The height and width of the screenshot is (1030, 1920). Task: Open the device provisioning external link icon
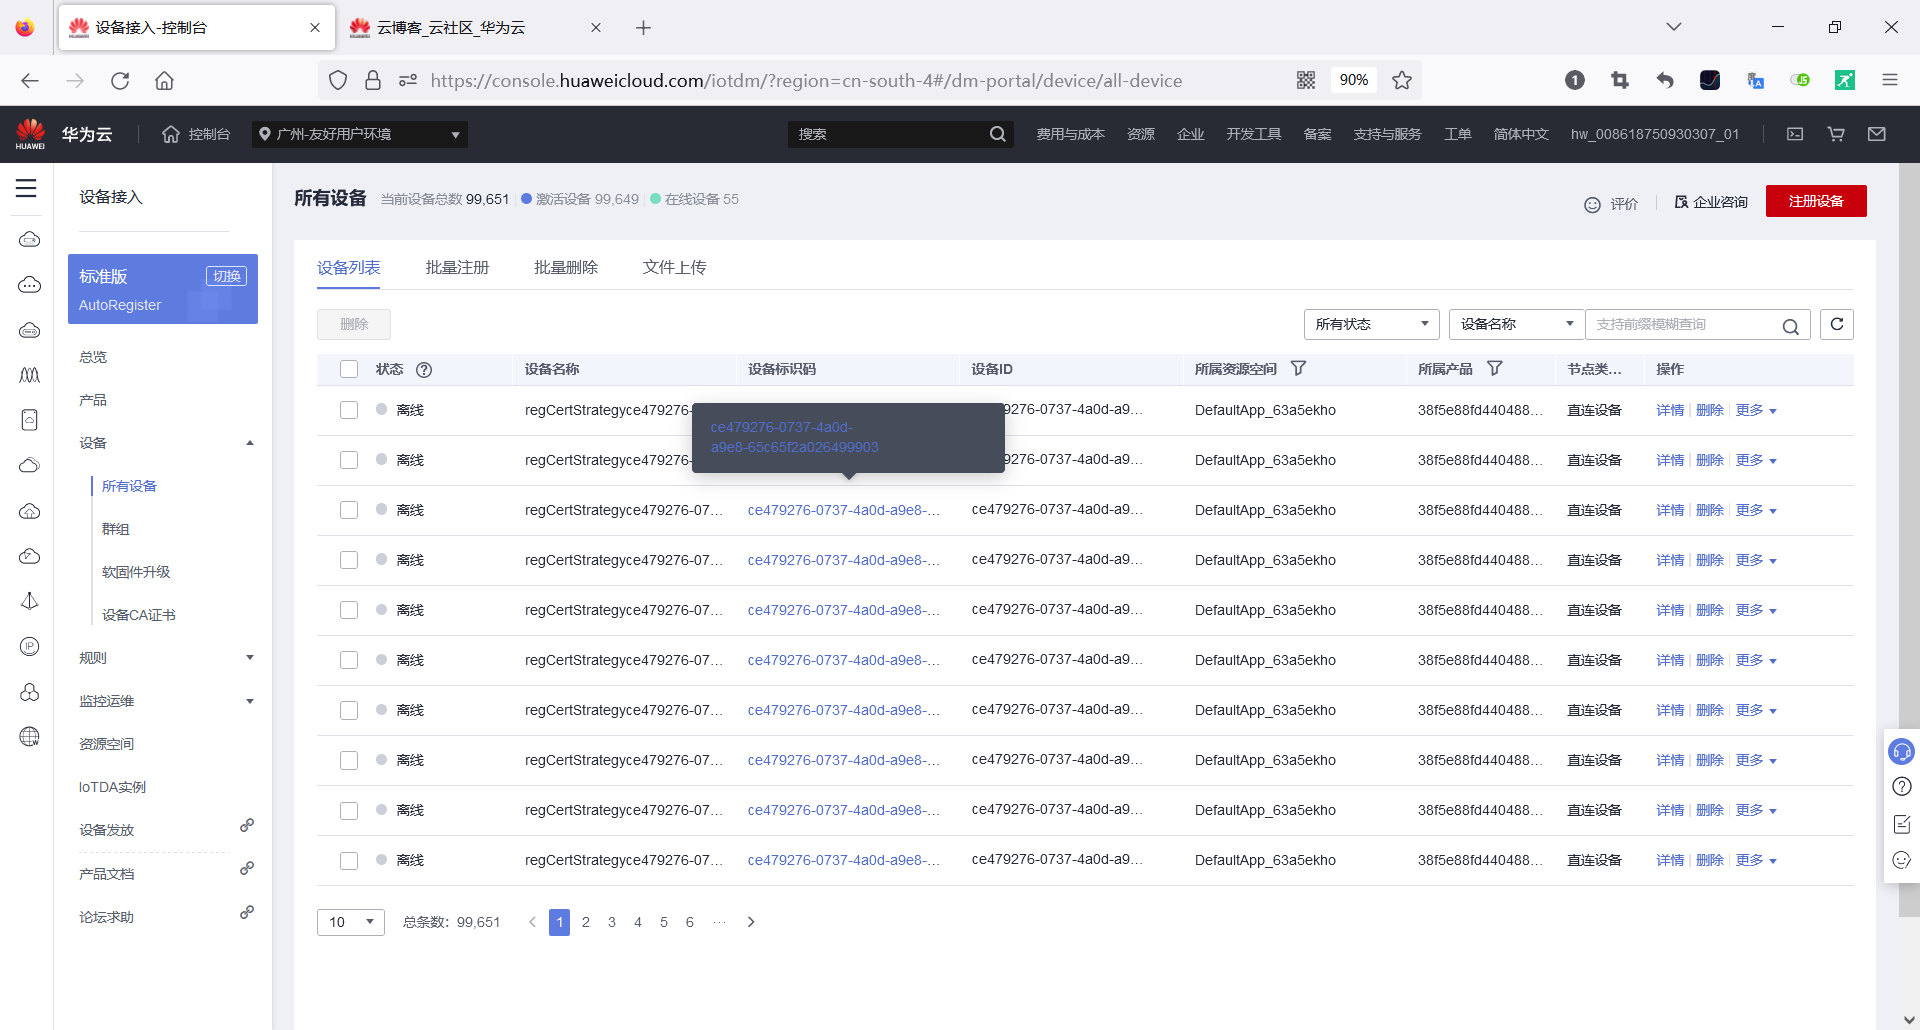247,825
